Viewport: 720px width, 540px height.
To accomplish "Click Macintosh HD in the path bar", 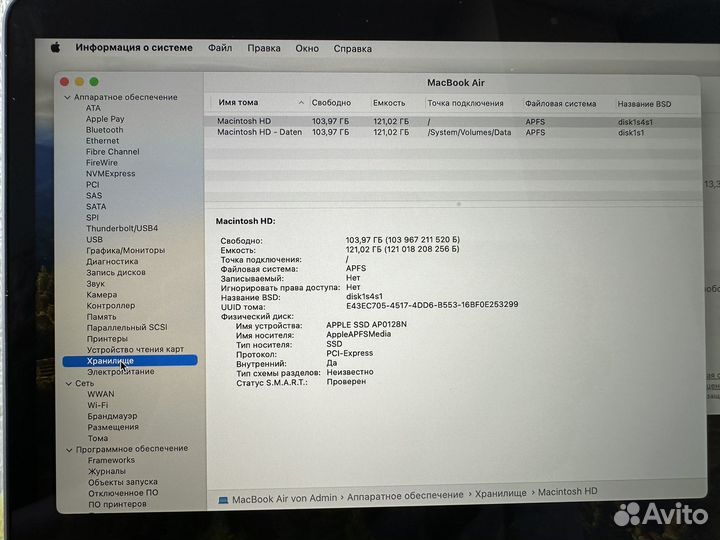I will tap(568, 492).
